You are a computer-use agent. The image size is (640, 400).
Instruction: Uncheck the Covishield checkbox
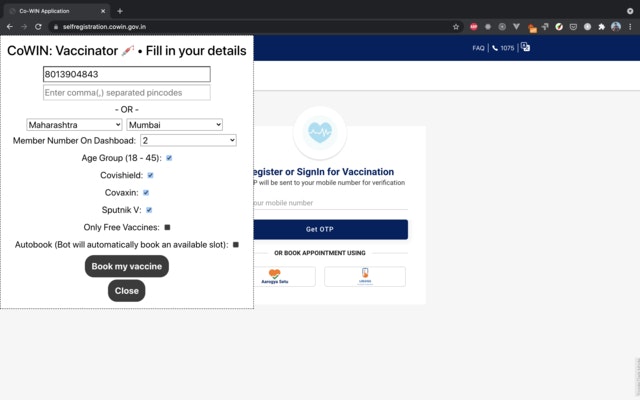pos(150,175)
